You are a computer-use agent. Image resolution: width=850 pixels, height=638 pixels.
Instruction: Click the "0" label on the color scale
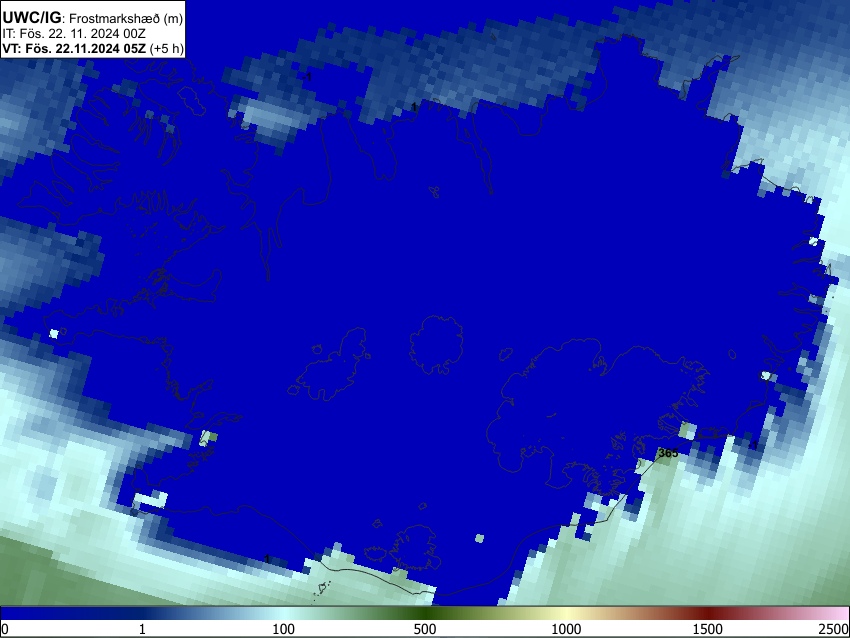click(5, 629)
